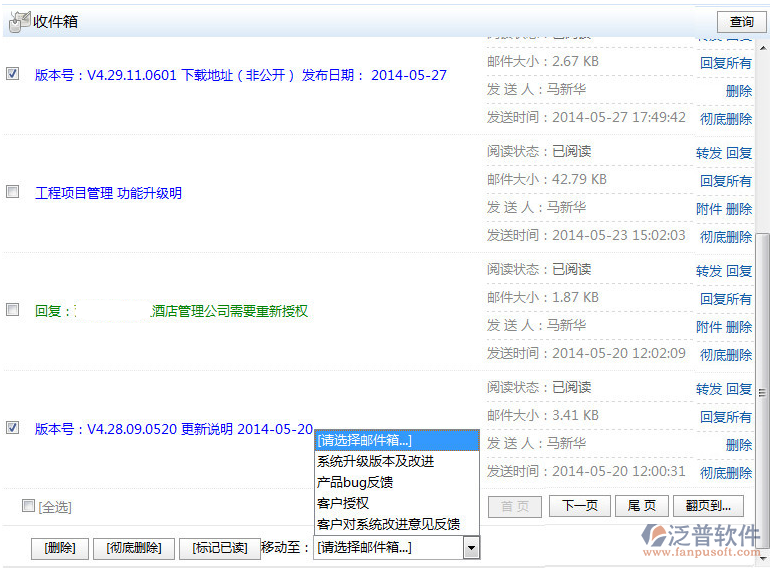Open the 翻页到 page jump control

[x=708, y=506]
